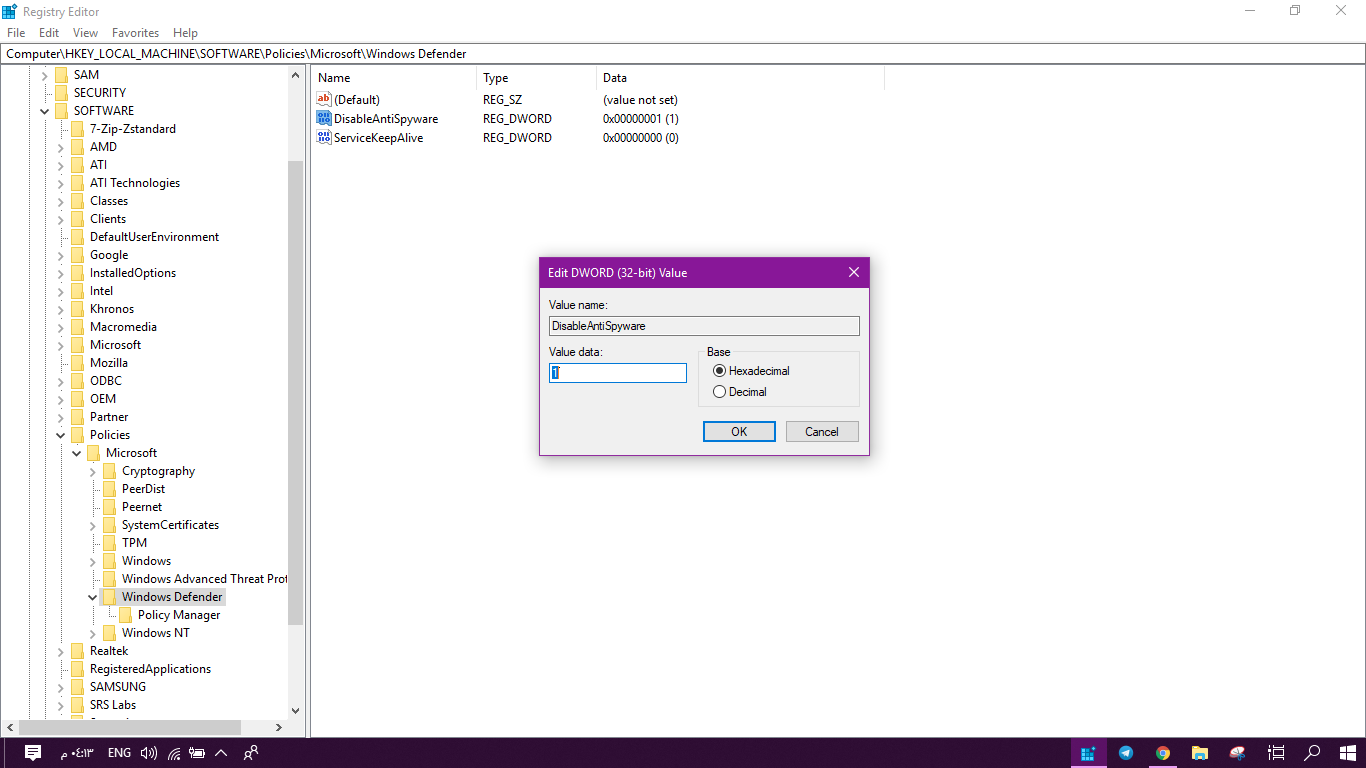
Task: Click the SAMSUNG folder icon
Action: pos(77,687)
